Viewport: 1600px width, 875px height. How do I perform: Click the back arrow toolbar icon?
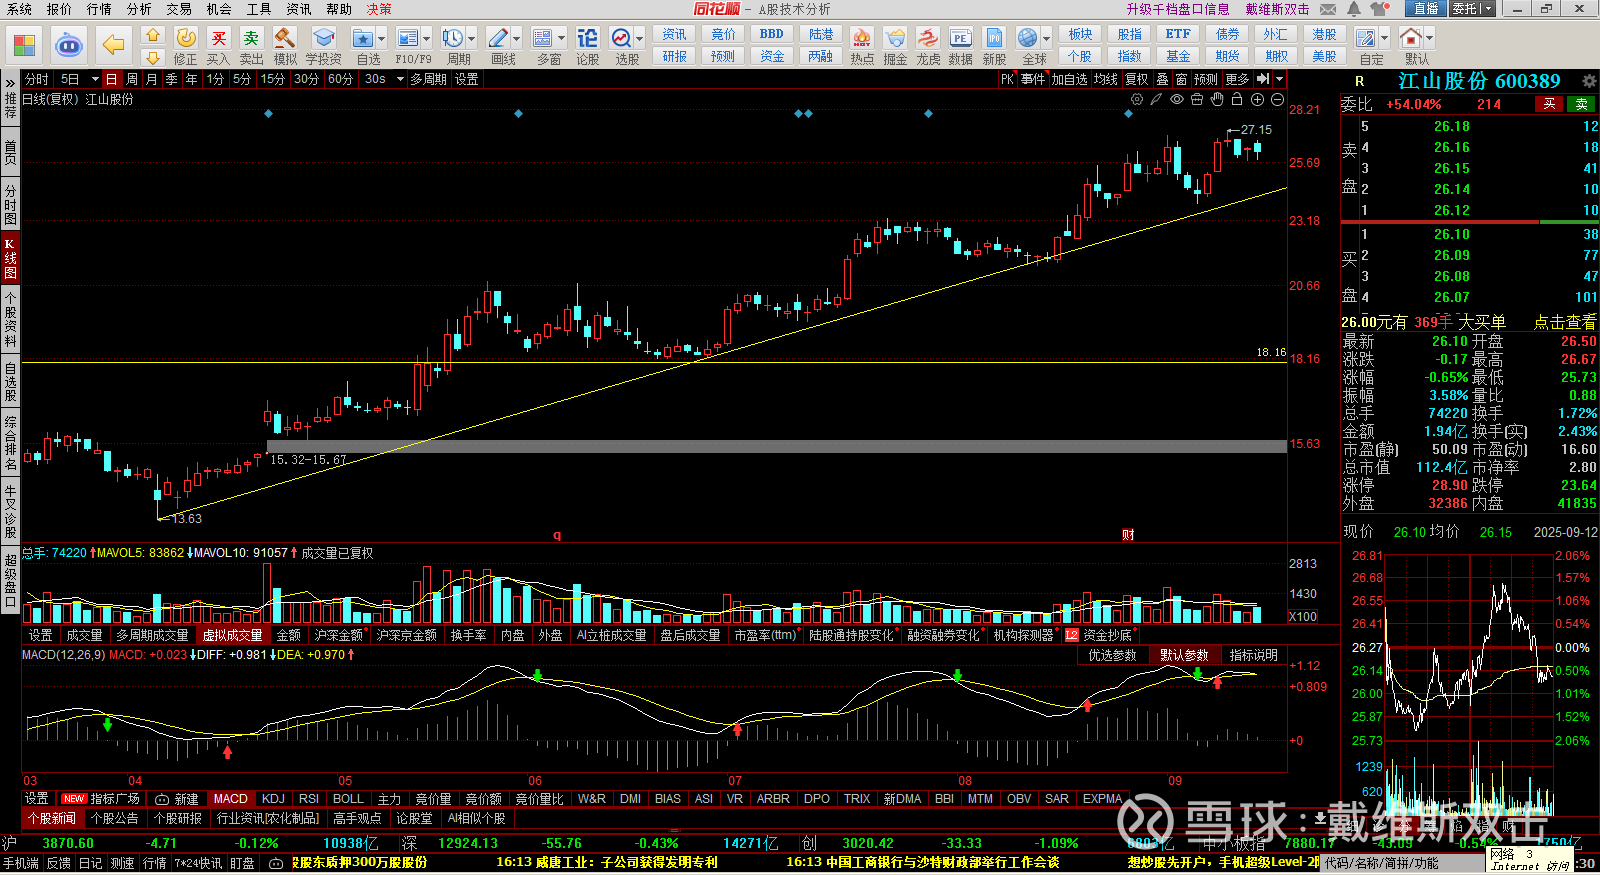coord(114,45)
